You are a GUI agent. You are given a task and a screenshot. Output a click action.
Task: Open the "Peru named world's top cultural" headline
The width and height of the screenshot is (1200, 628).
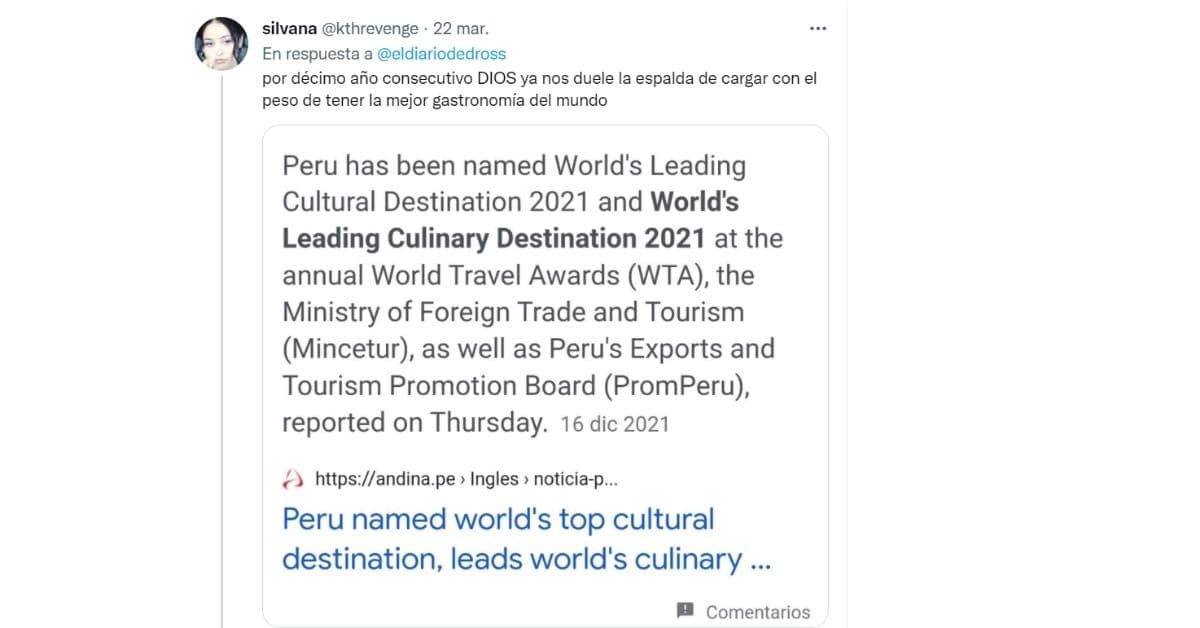point(498,520)
